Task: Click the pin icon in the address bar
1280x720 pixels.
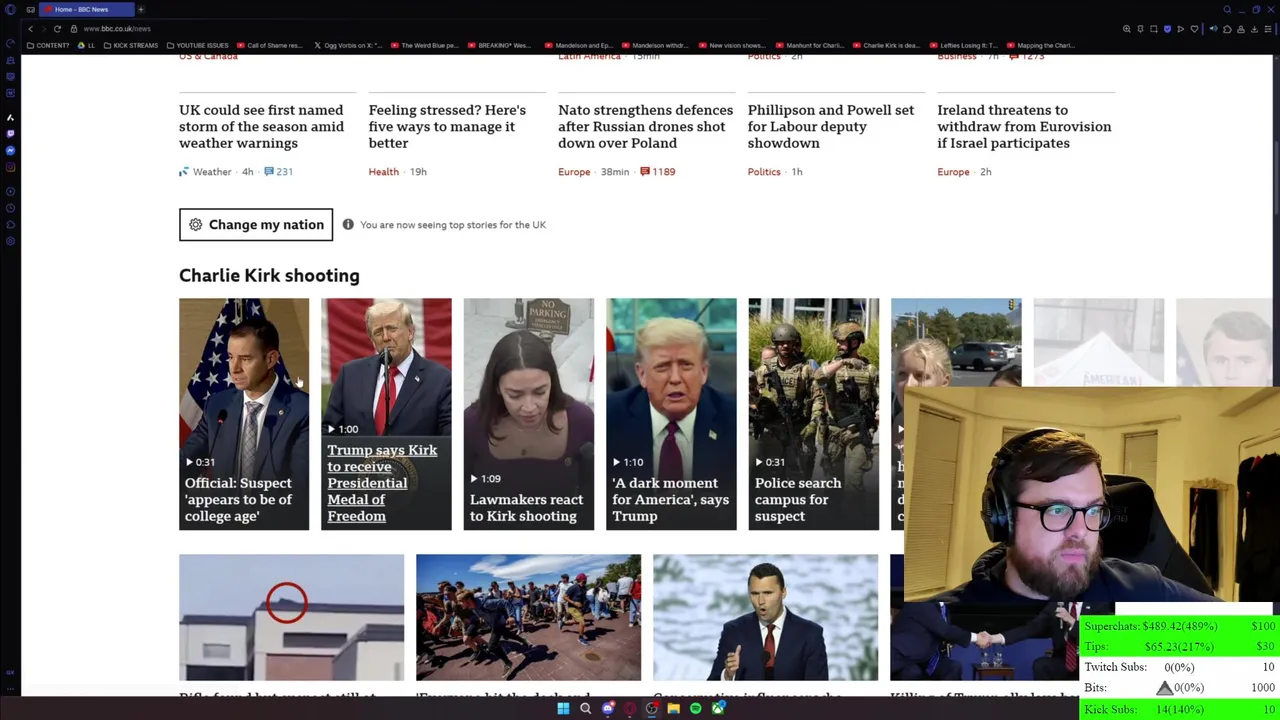Action: (x=1140, y=29)
